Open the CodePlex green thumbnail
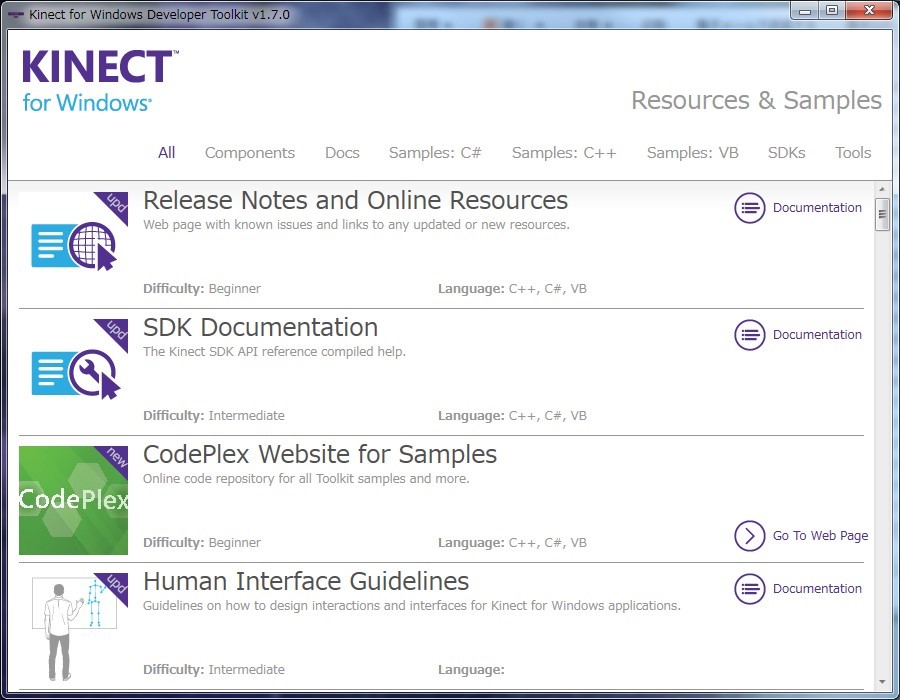The height and width of the screenshot is (700, 900). point(73,500)
